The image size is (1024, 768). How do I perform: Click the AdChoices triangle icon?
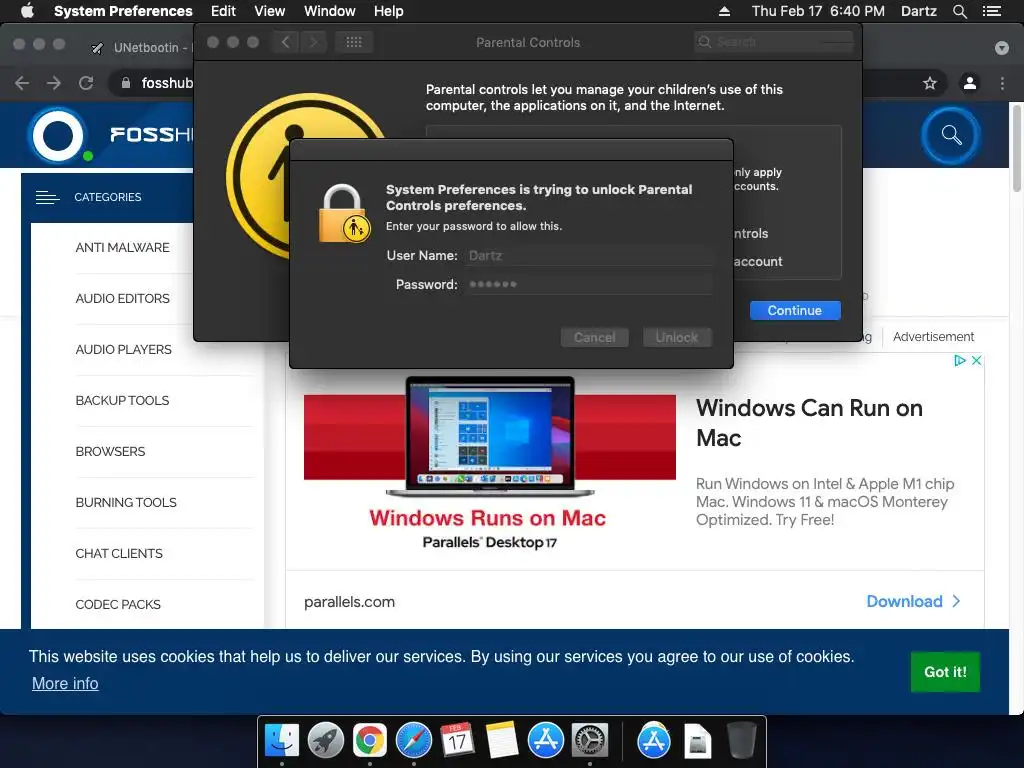[959, 360]
